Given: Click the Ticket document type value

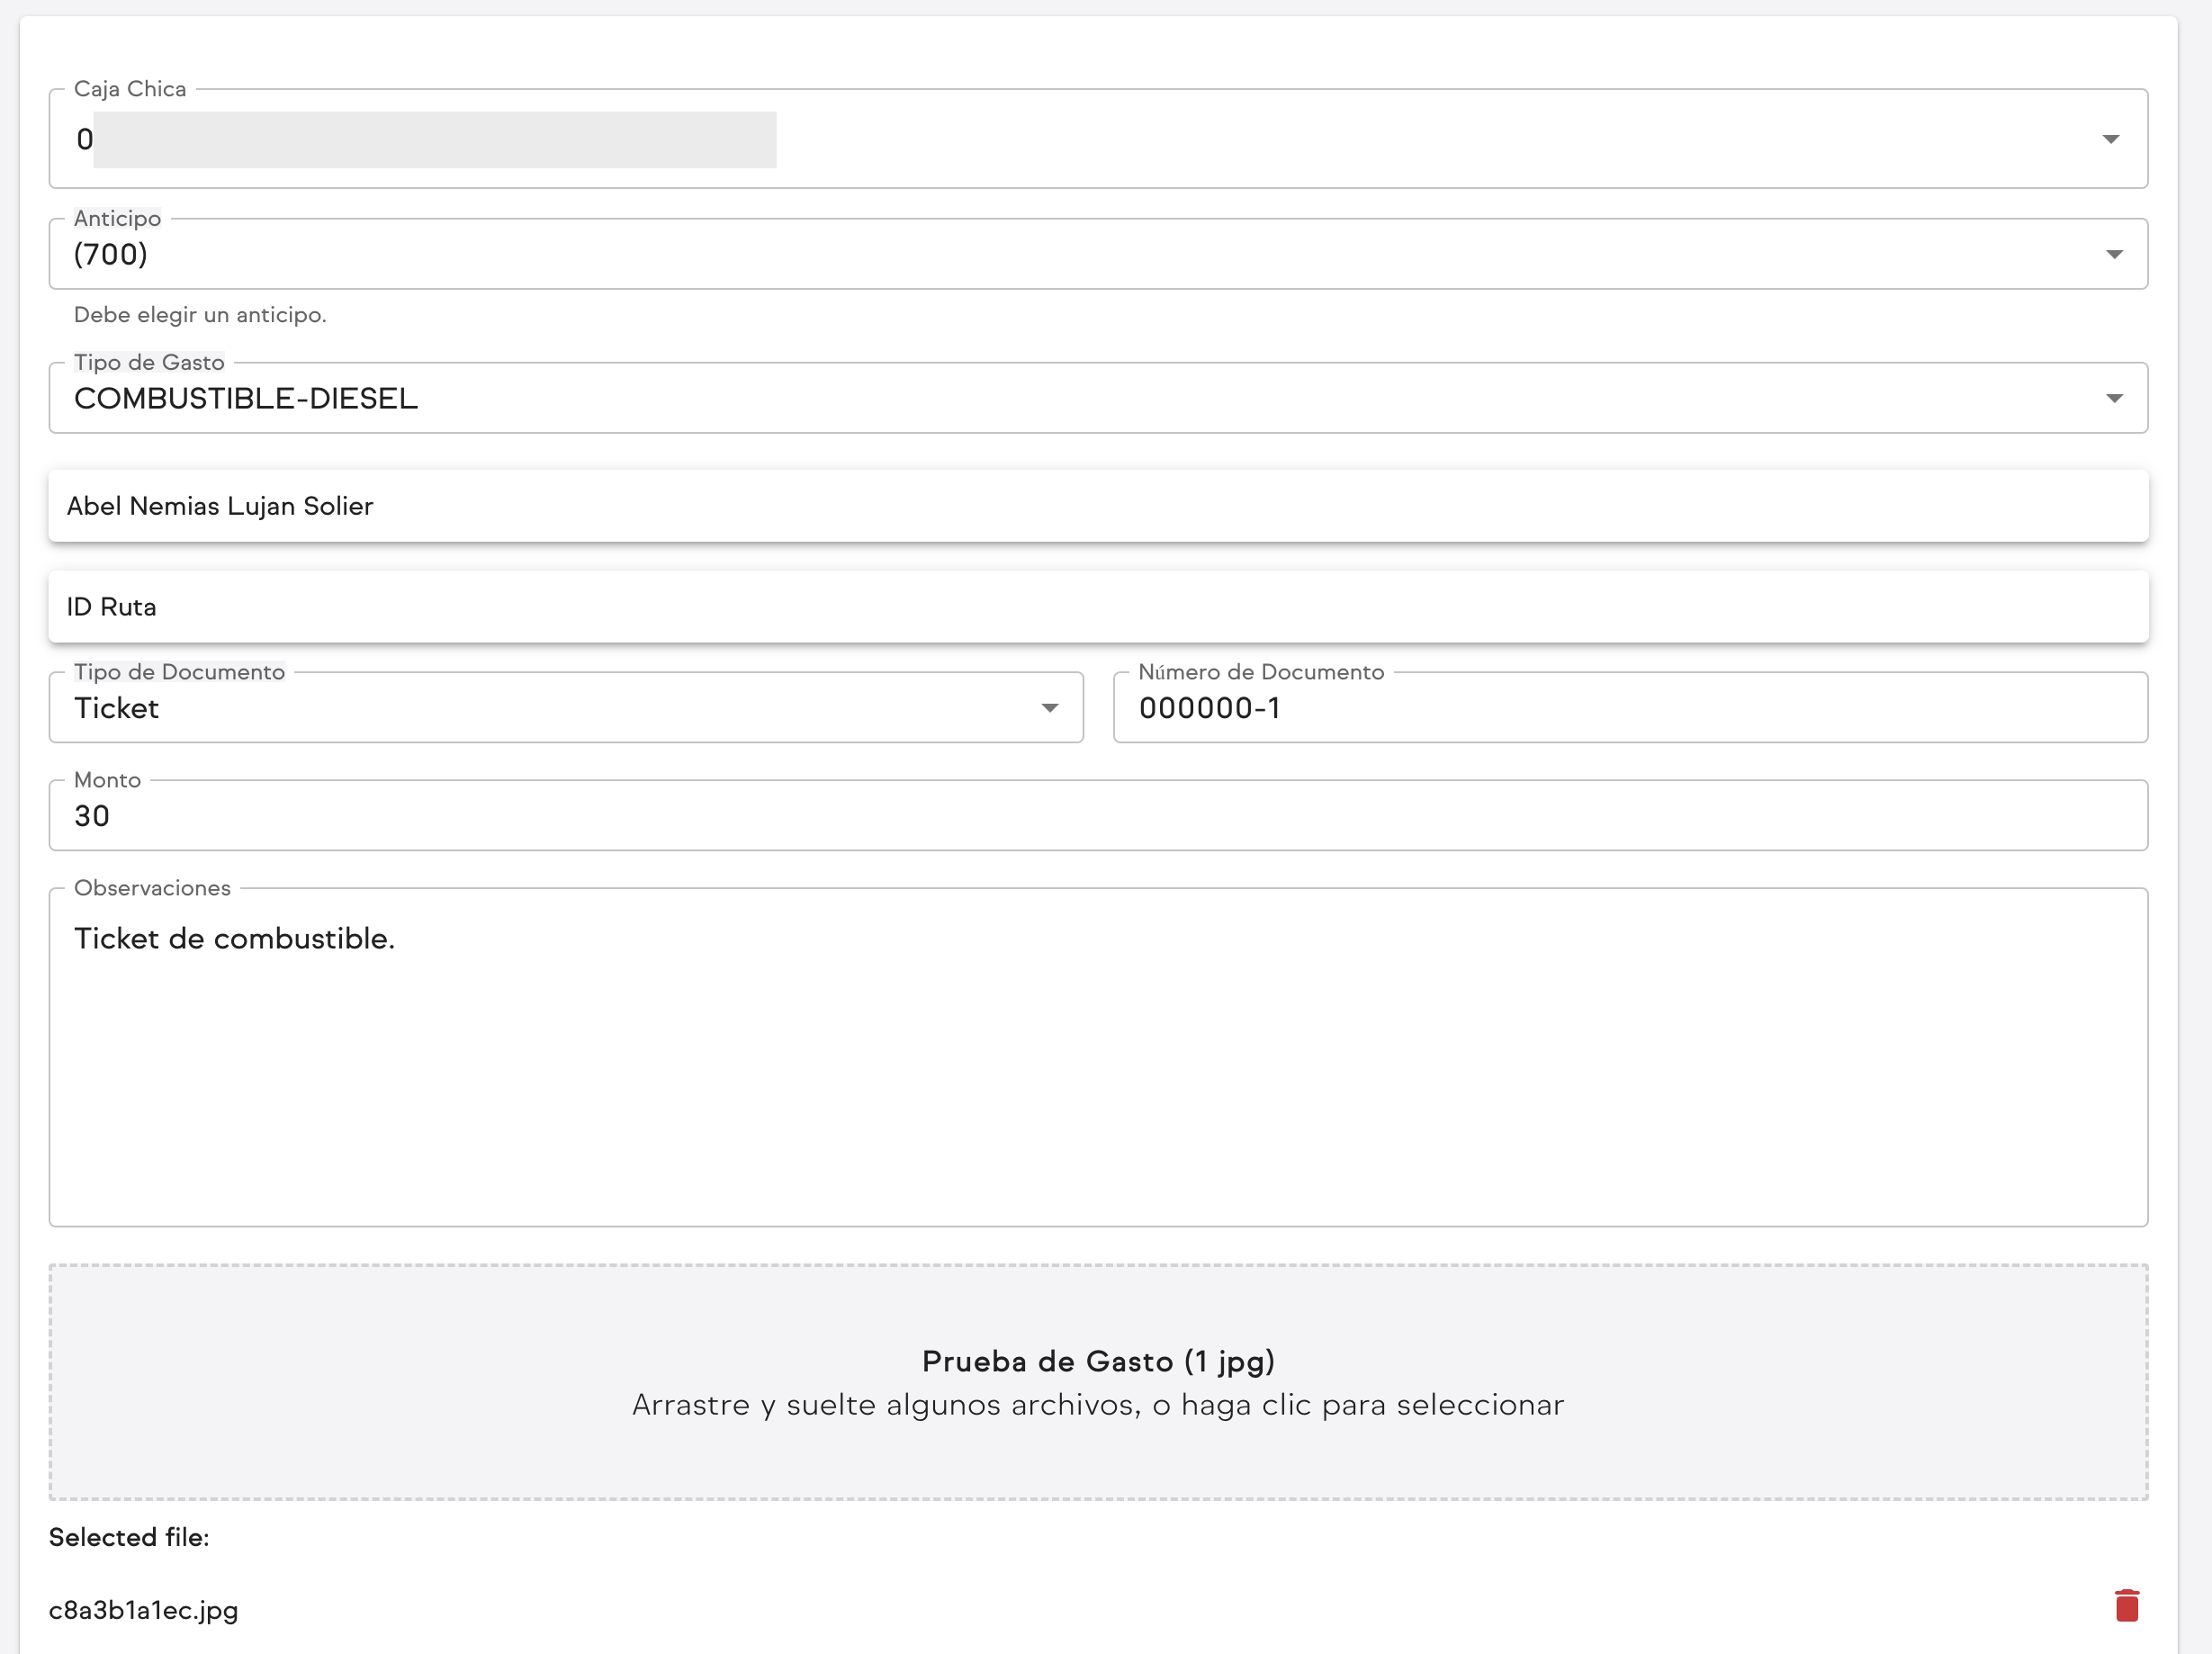Looking at the screenshot, I should pyautogui.click(x=117, y=709).
